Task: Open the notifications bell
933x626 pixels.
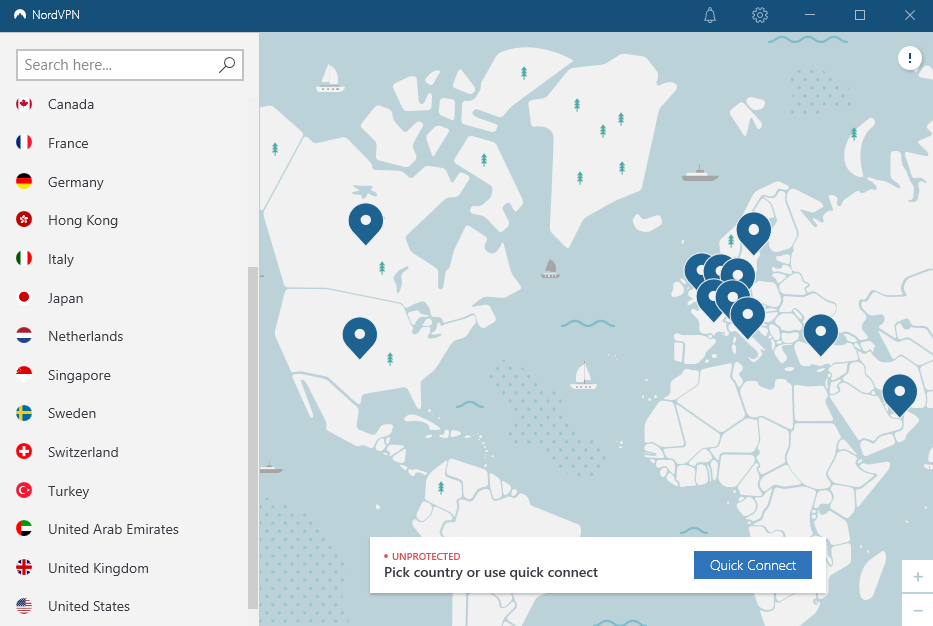Action: coord(710,15)
